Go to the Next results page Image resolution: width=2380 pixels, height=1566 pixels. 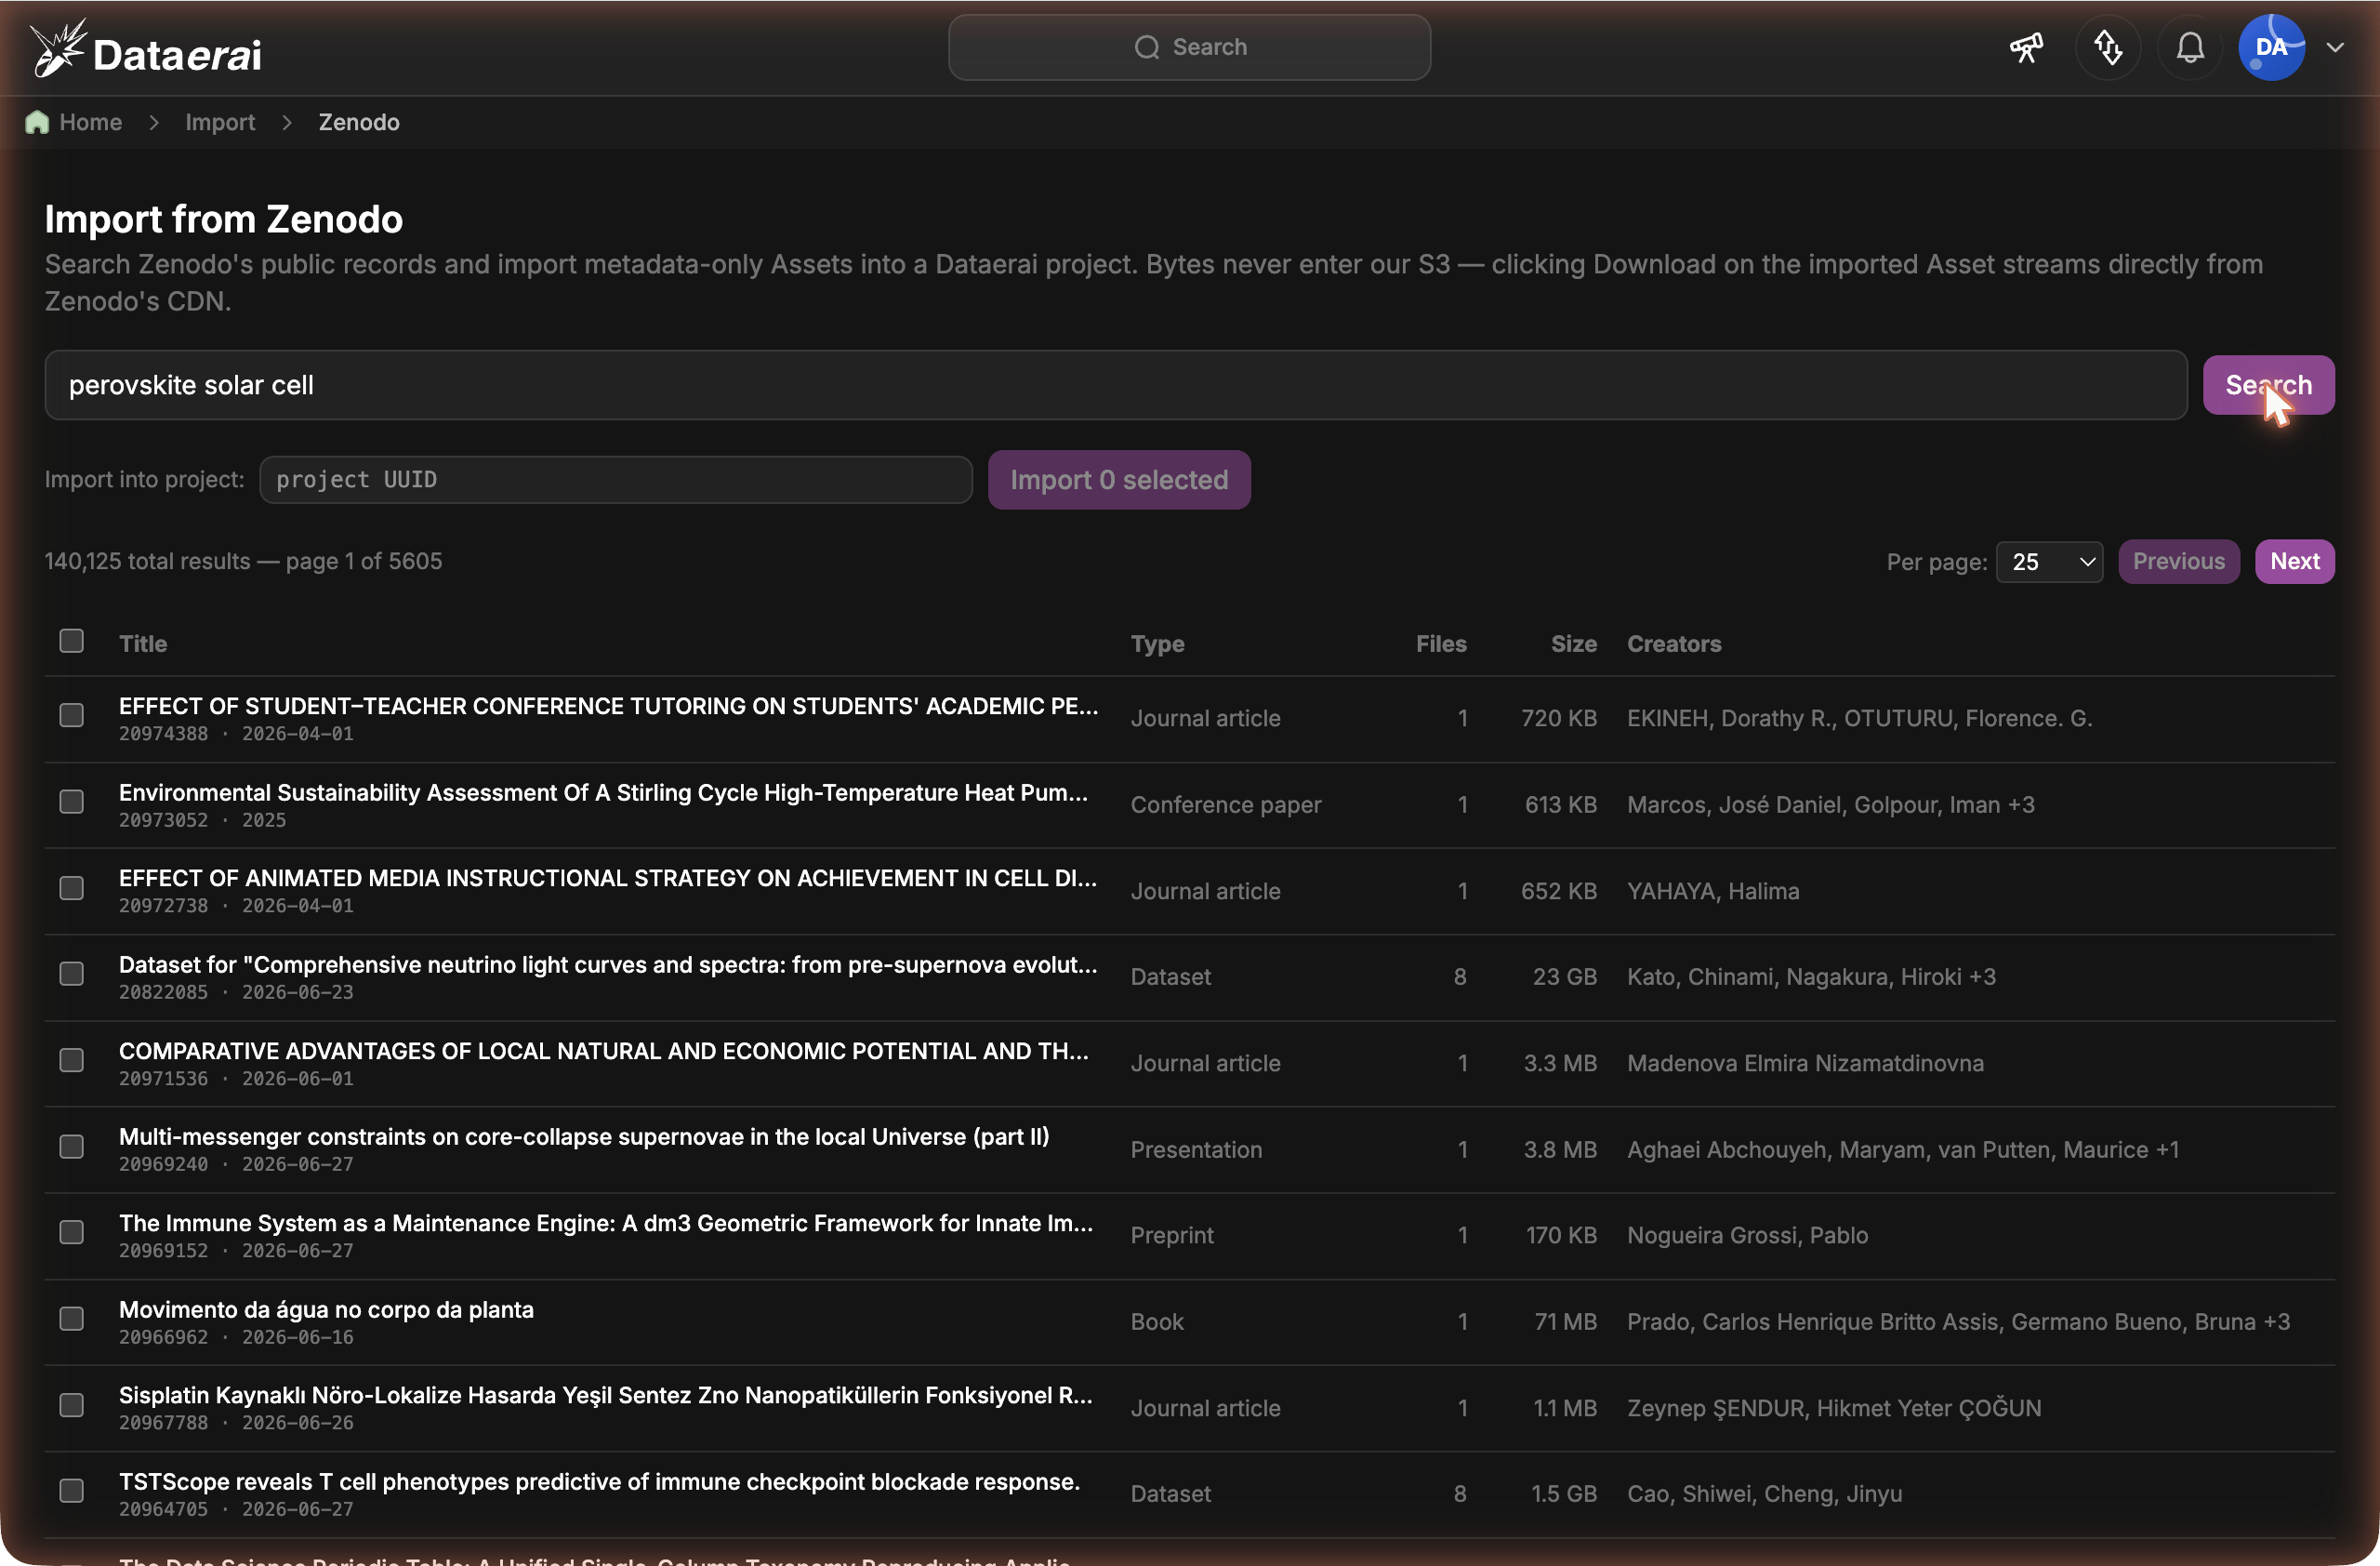(x=2295, y=561)
